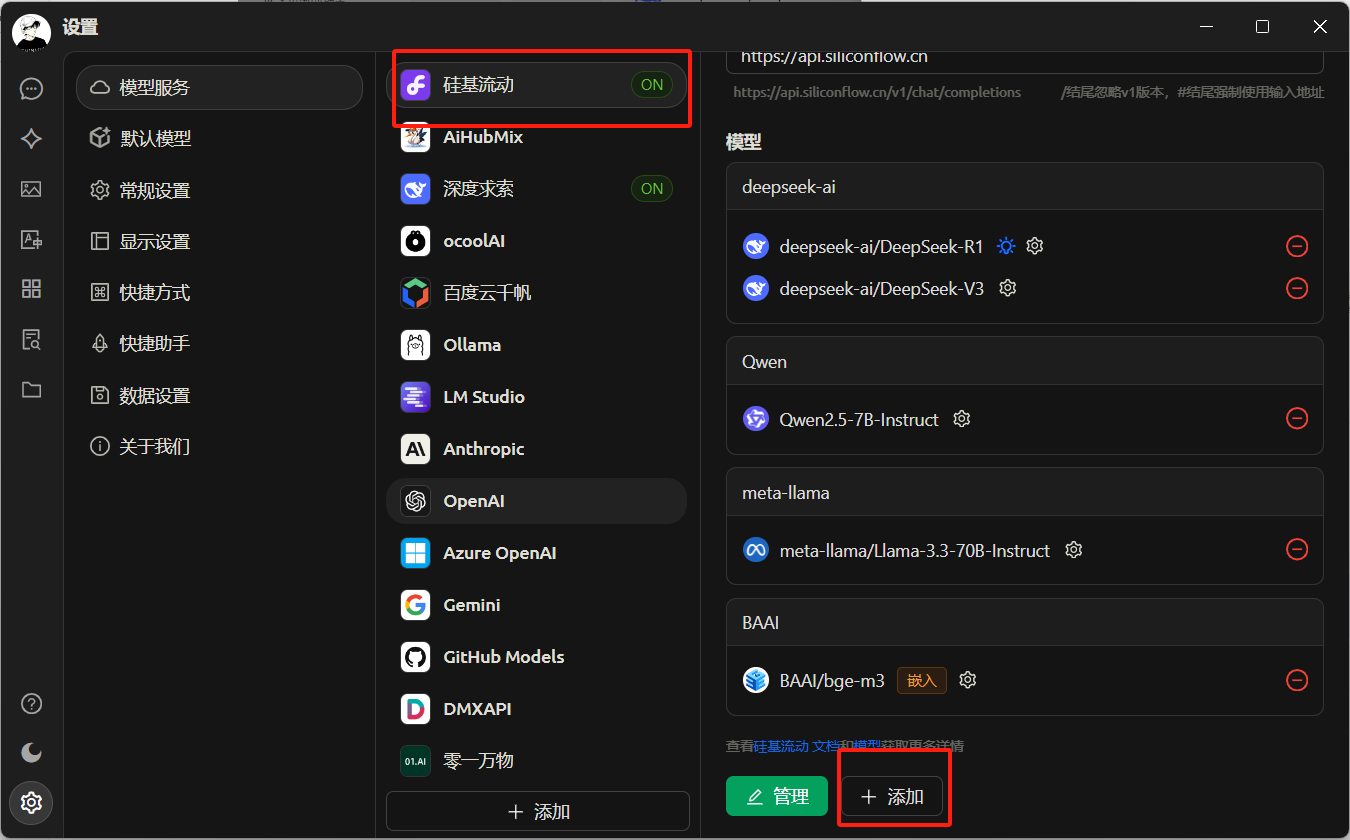This screenshot has width=1350, height=840.
Task: Click the API address input field
Action: [1024, 58]
